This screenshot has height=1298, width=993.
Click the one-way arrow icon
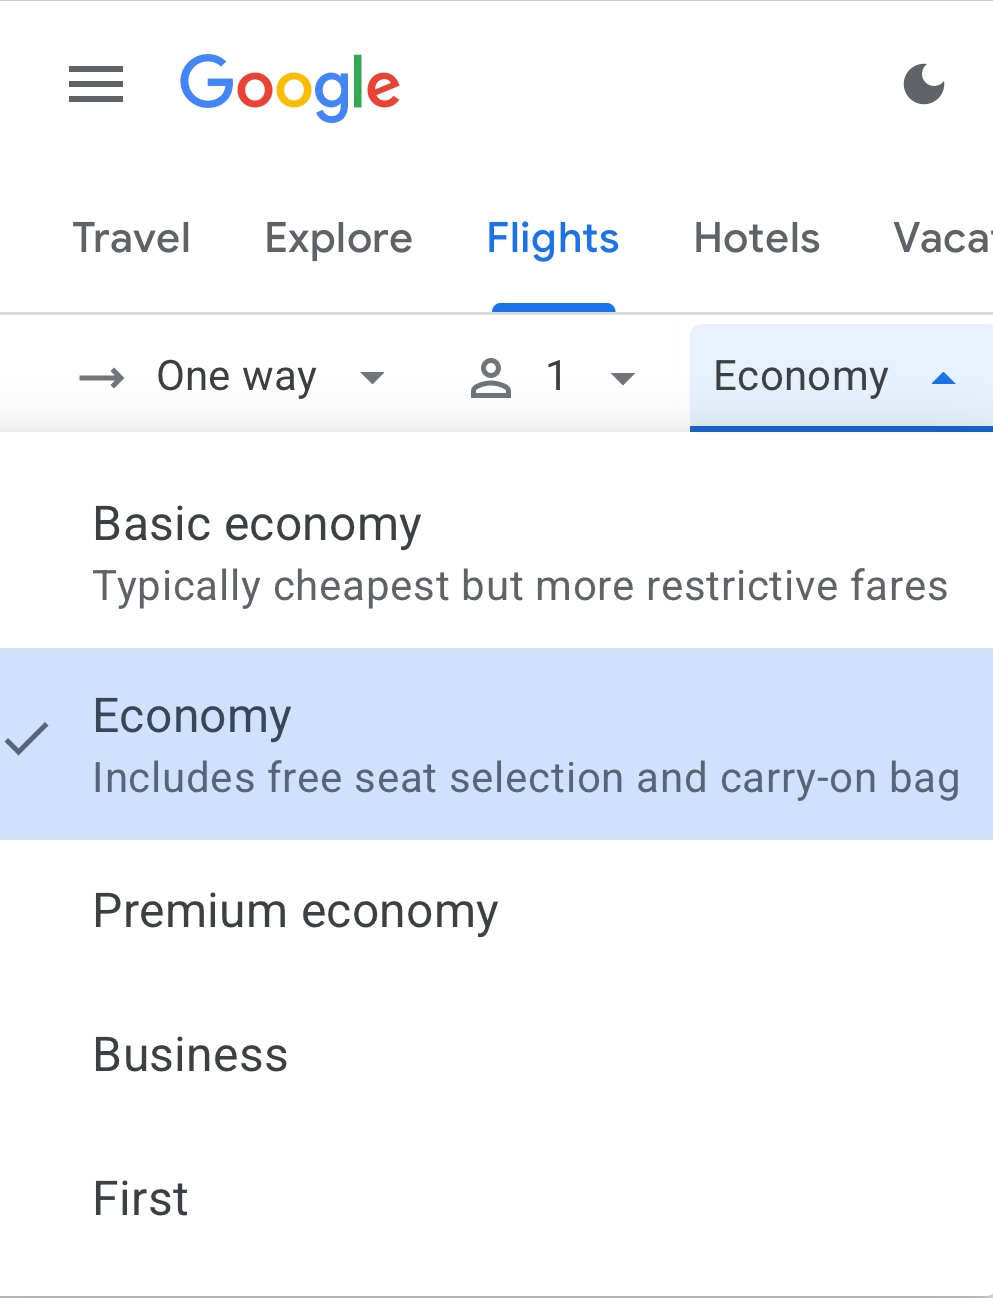click(x=102, y=377)
